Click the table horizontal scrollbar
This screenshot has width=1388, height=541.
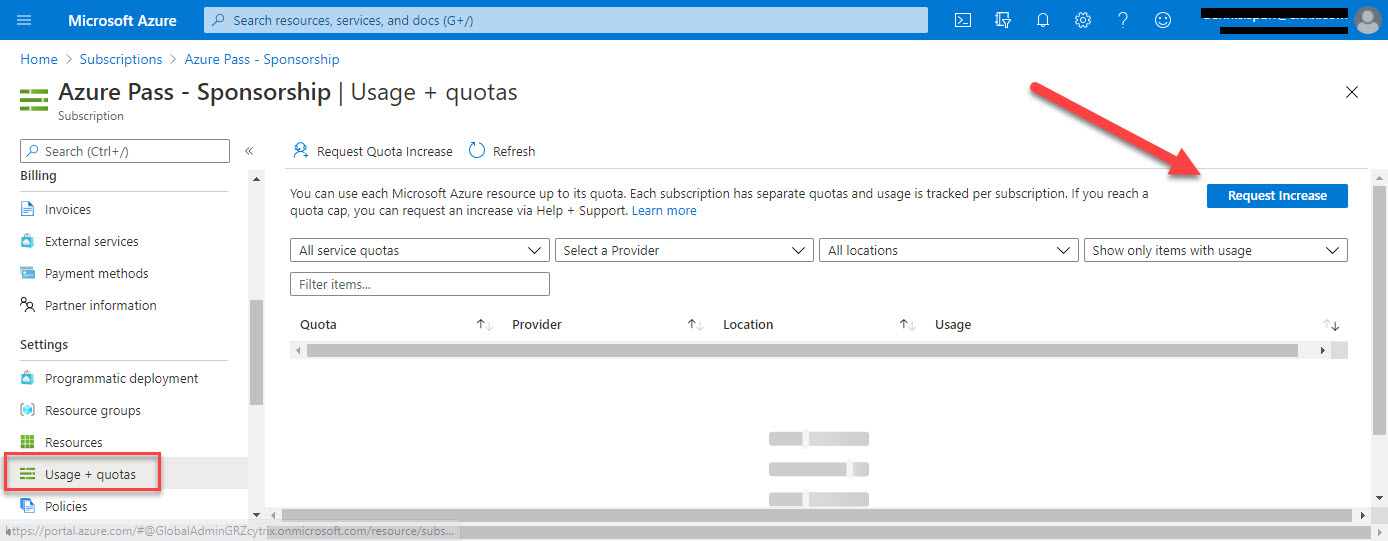click(x=802, y=351)
